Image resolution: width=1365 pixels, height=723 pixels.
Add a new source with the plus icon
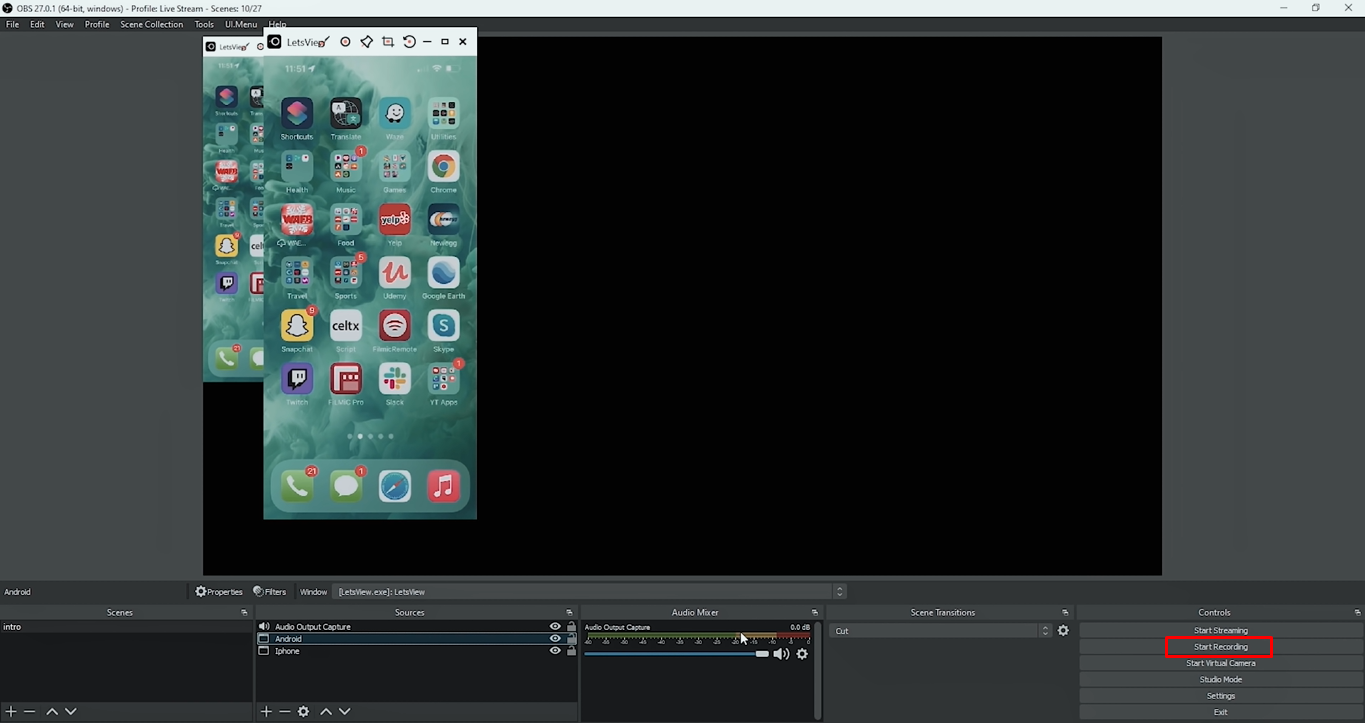point(266,711)
